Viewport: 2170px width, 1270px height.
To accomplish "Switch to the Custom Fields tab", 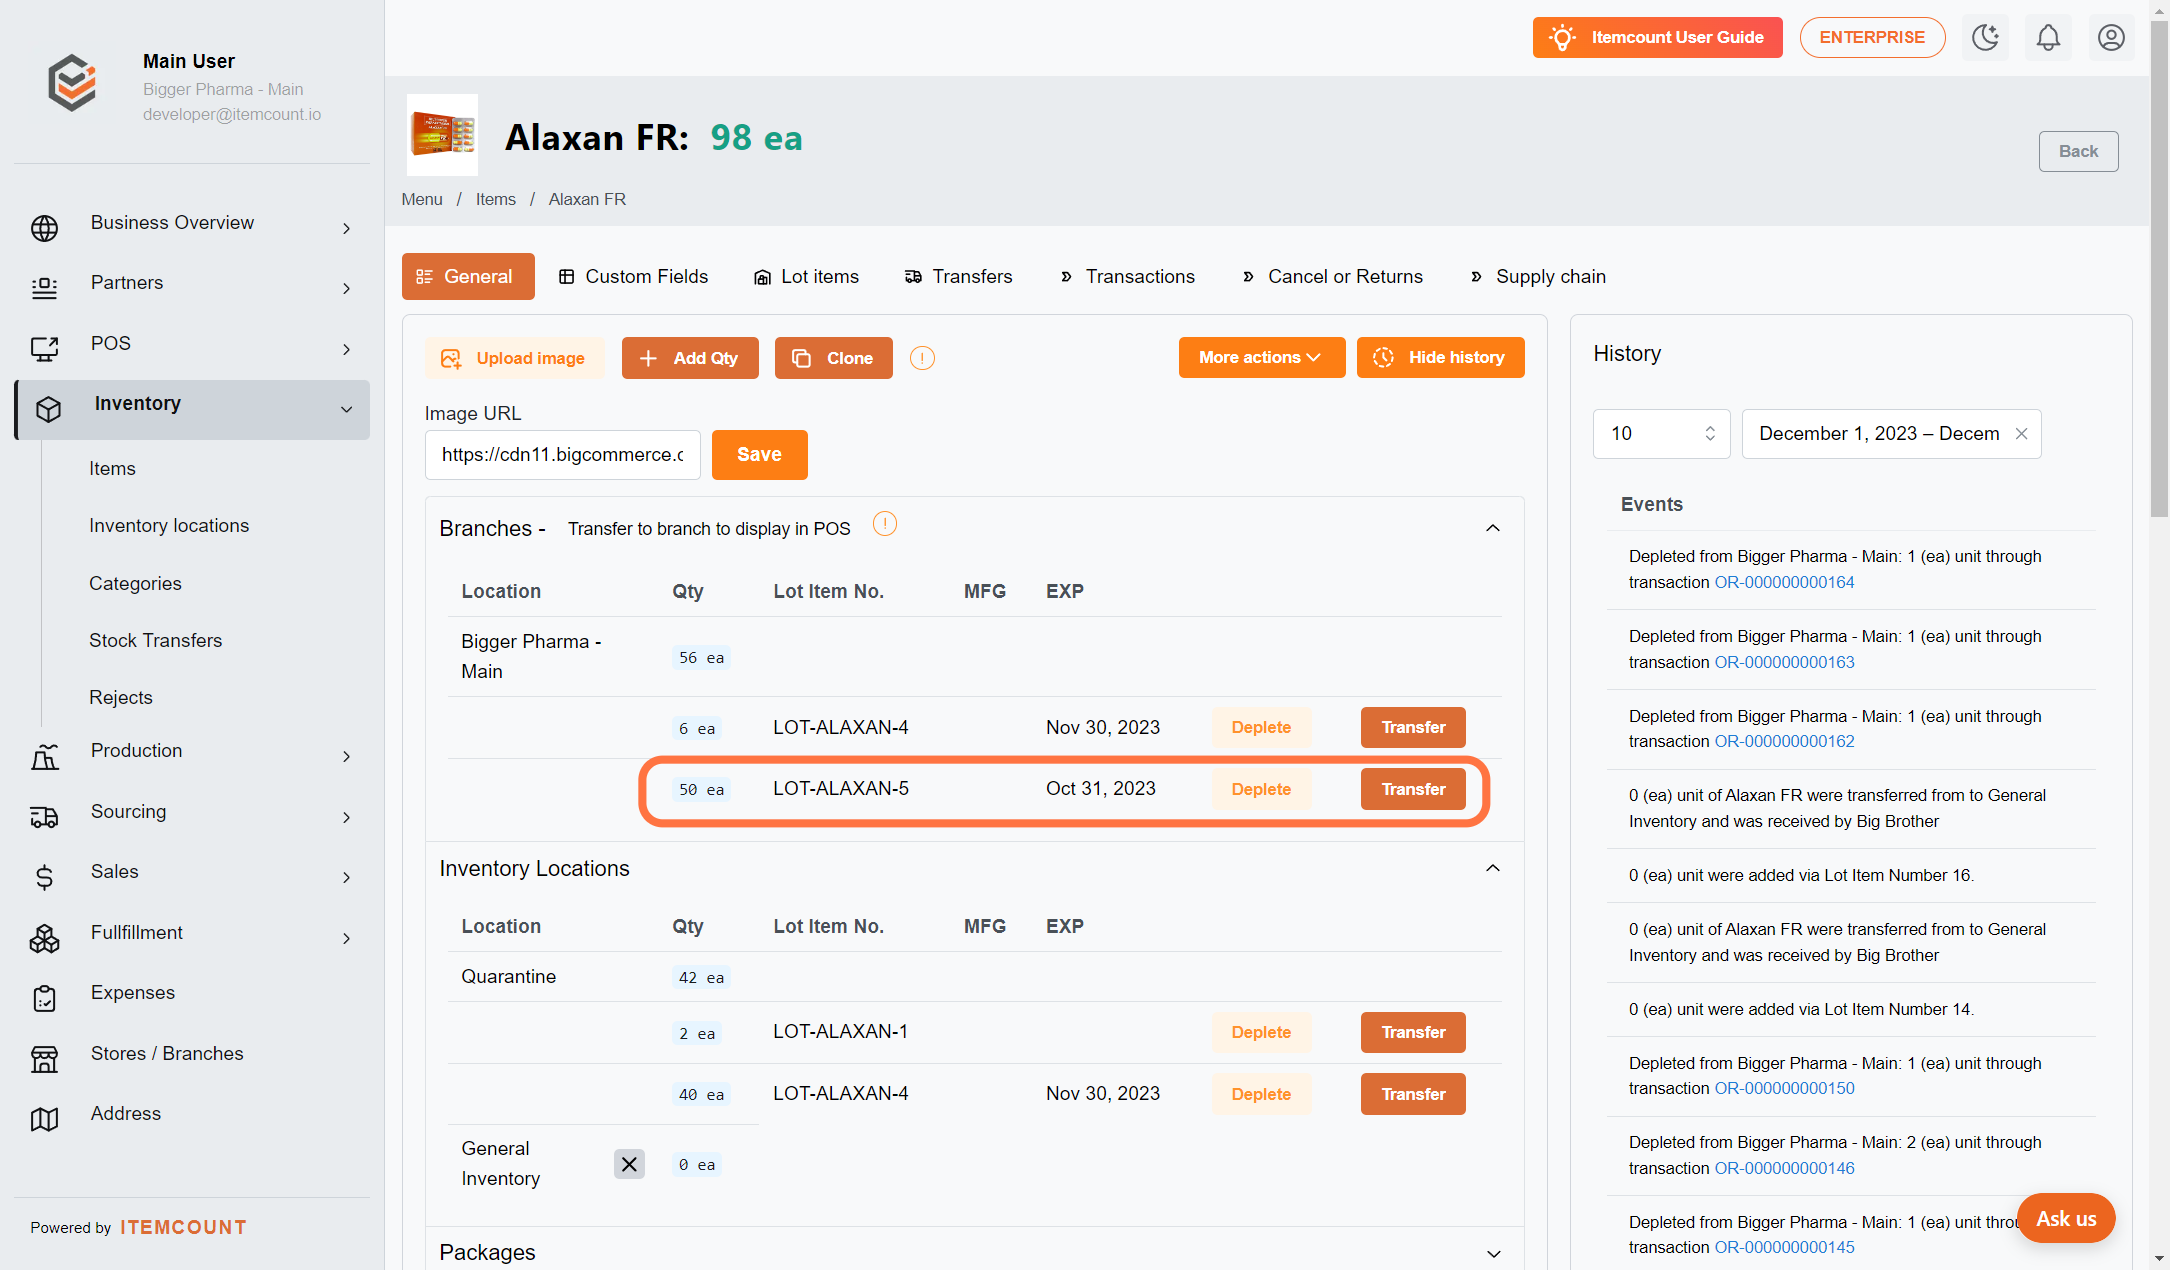I will (x=633, y=277).
